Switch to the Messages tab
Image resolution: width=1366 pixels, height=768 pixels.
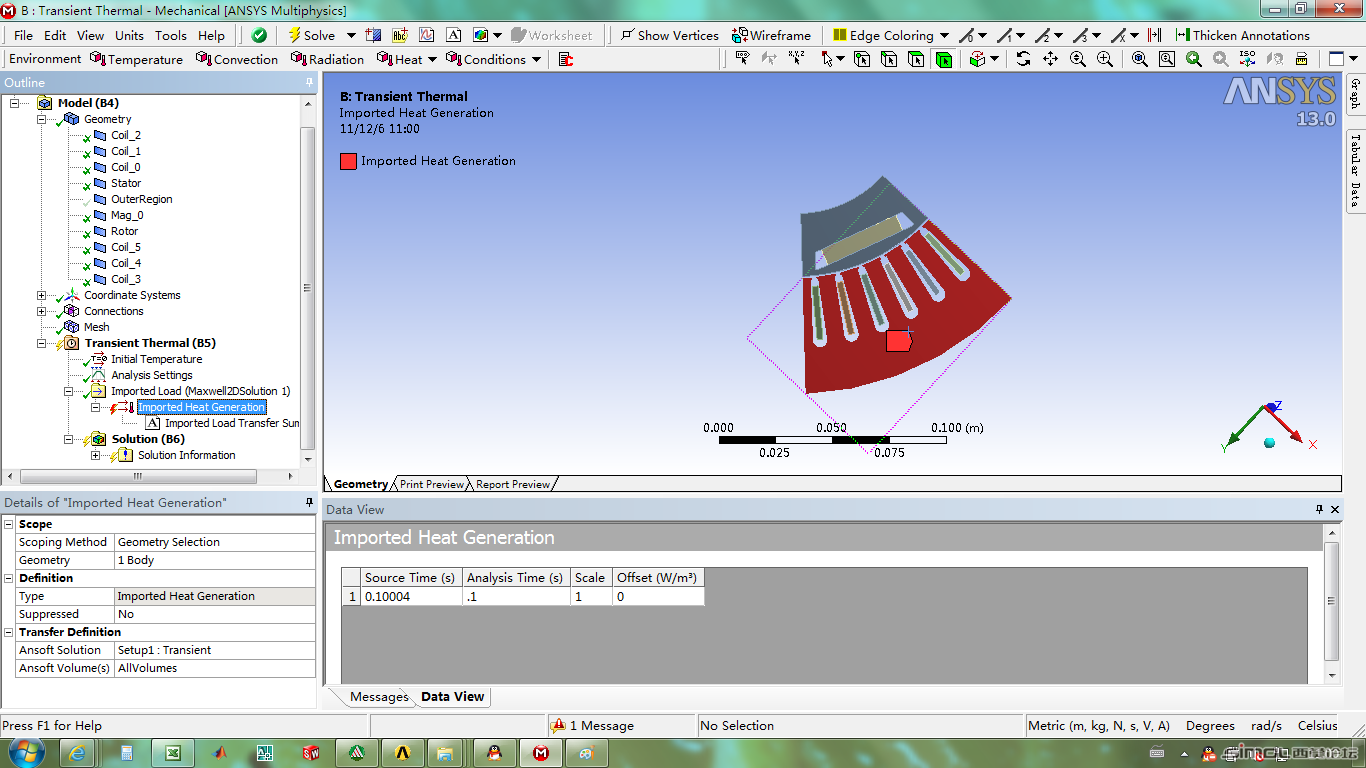point(379,697)
